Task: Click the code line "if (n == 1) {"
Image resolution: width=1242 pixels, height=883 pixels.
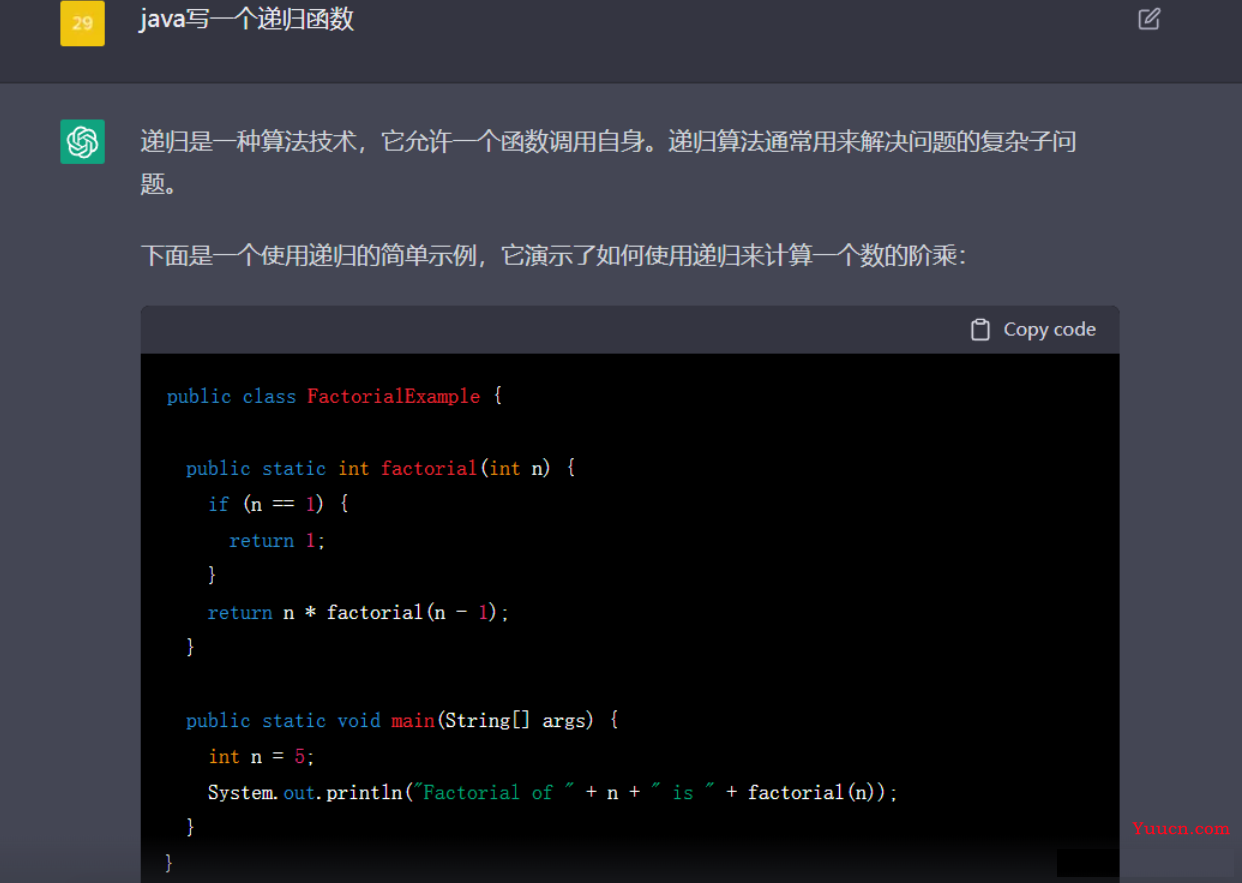Action: click(x=278, y=504)
